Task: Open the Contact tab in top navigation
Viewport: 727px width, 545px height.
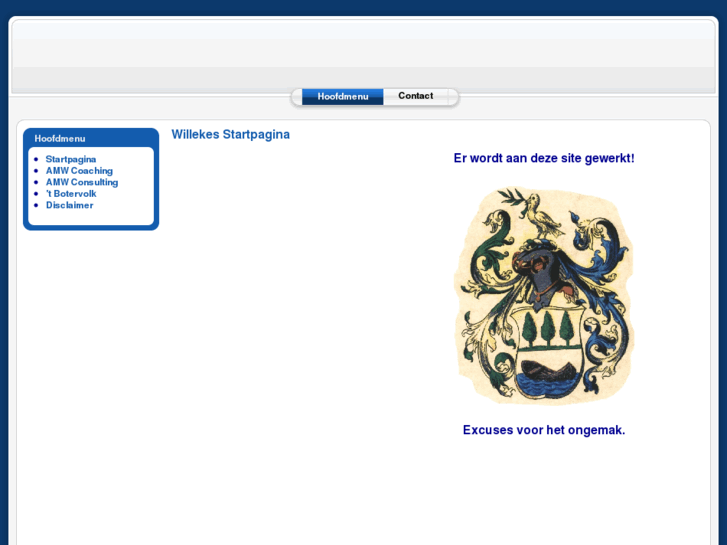Action: (x=415, y=96)
